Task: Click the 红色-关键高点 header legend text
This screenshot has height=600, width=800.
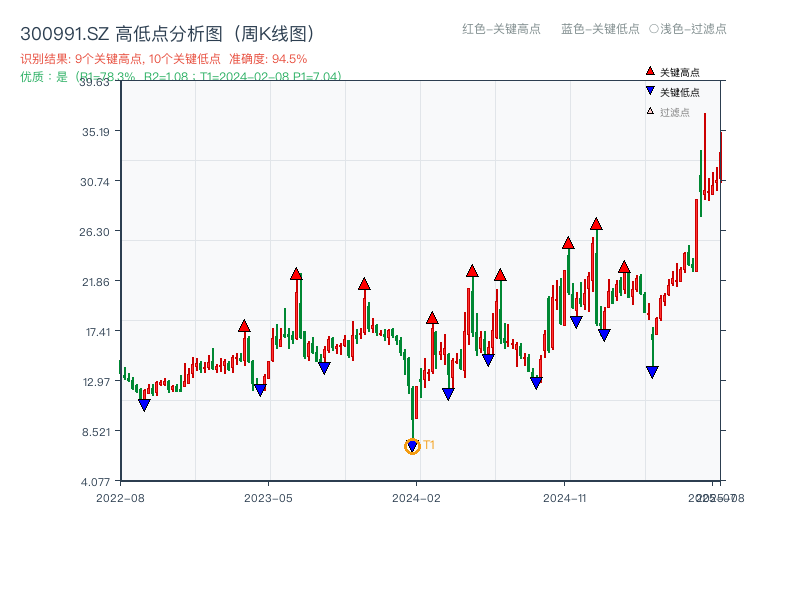Action: click(x=501, y=29)
